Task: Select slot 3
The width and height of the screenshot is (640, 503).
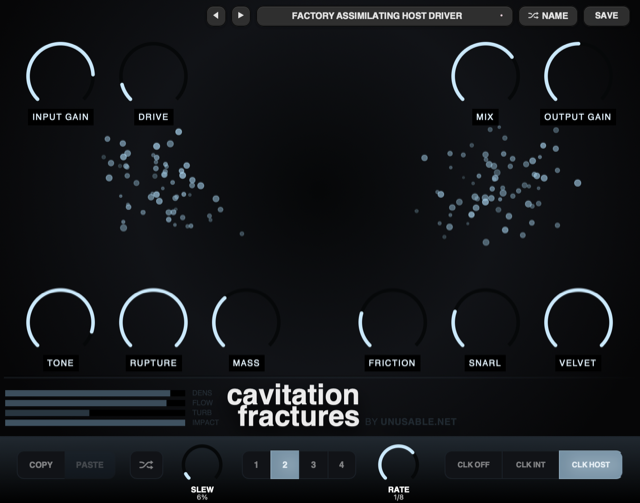Action: [x=313, y=465]
